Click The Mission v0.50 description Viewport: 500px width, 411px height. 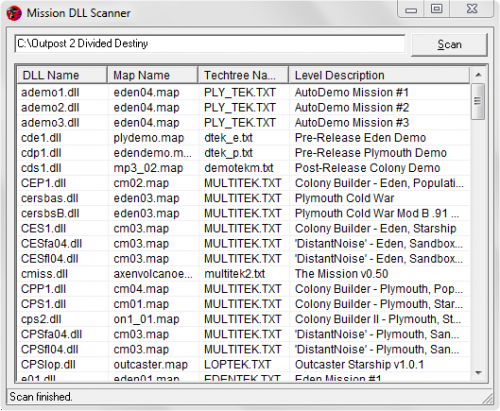[x=342, y=274]
